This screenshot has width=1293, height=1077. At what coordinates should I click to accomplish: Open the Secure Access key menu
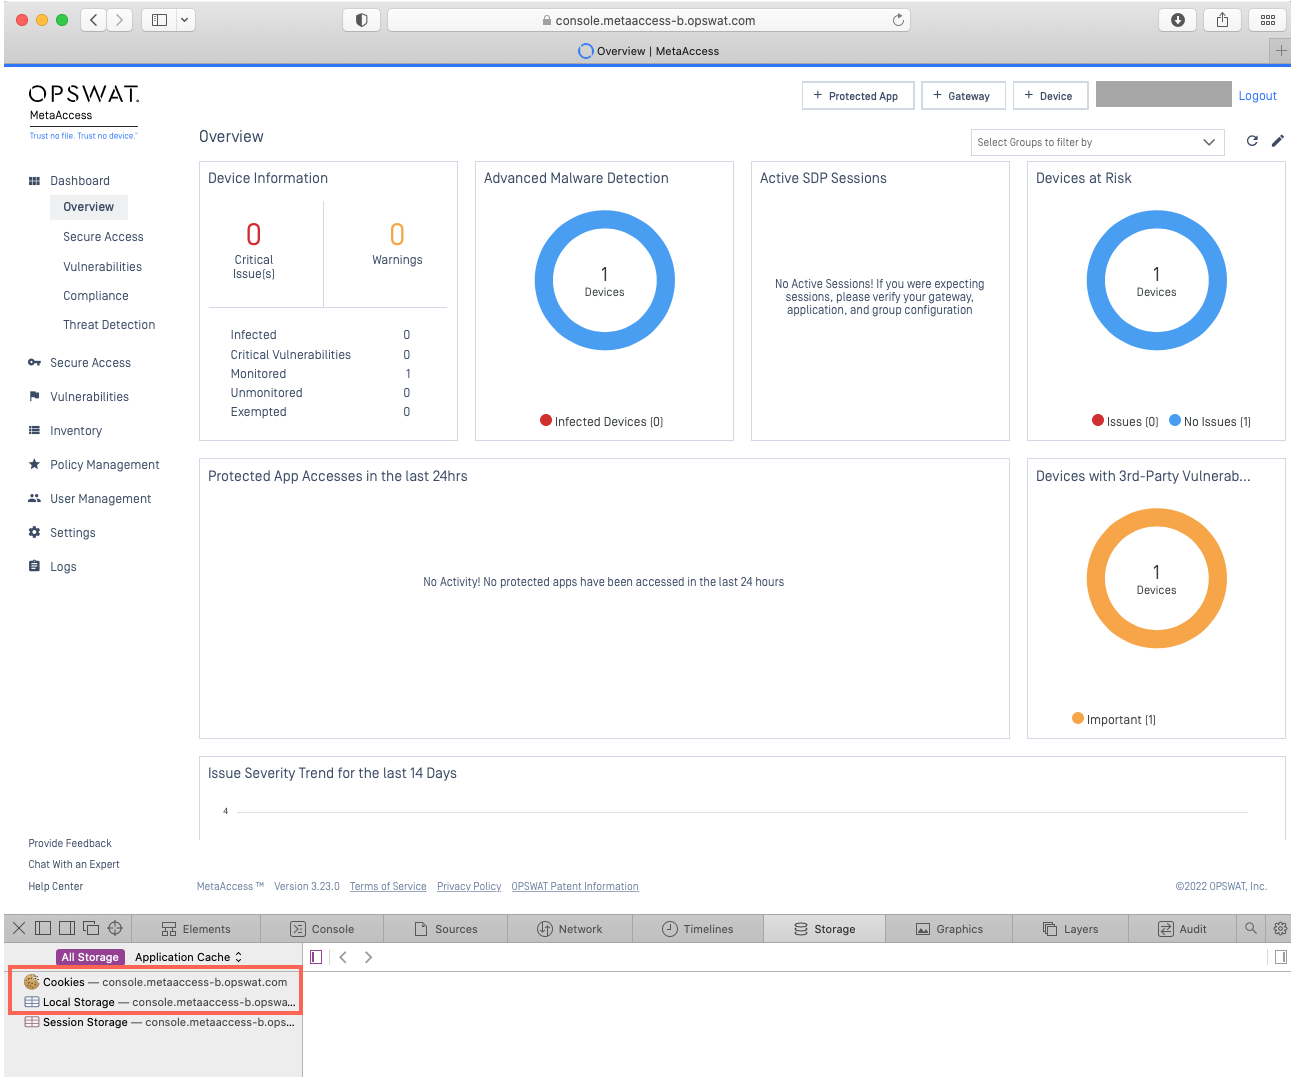[79, 363]
